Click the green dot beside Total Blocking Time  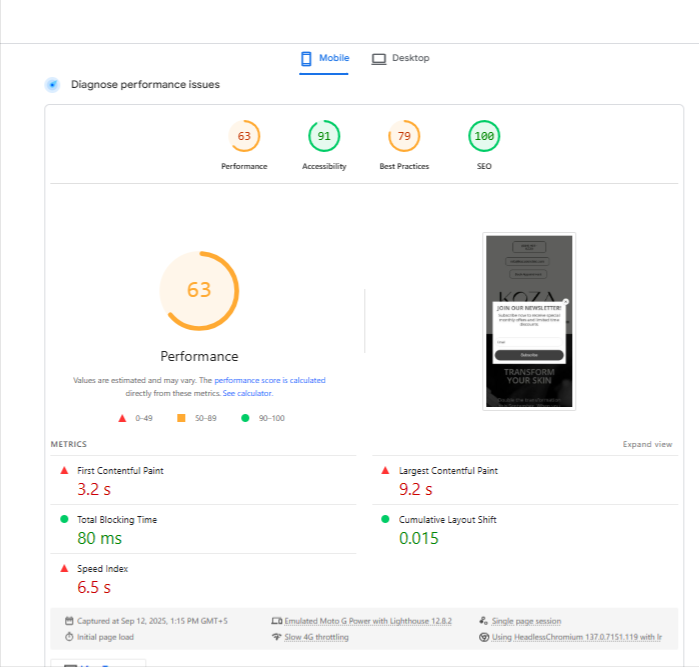pyautogui.click(x=64, y=519)
